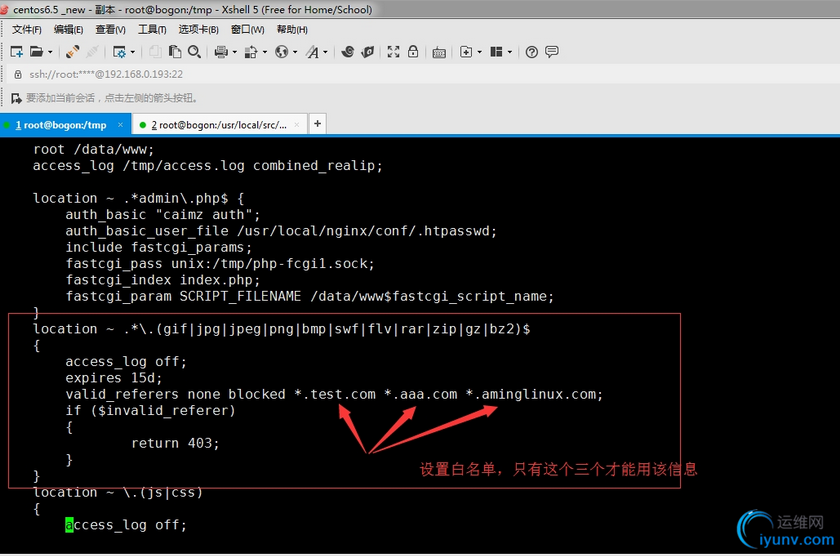
Task: Click the Paste clipboard icon
Action: coord(175,52)
